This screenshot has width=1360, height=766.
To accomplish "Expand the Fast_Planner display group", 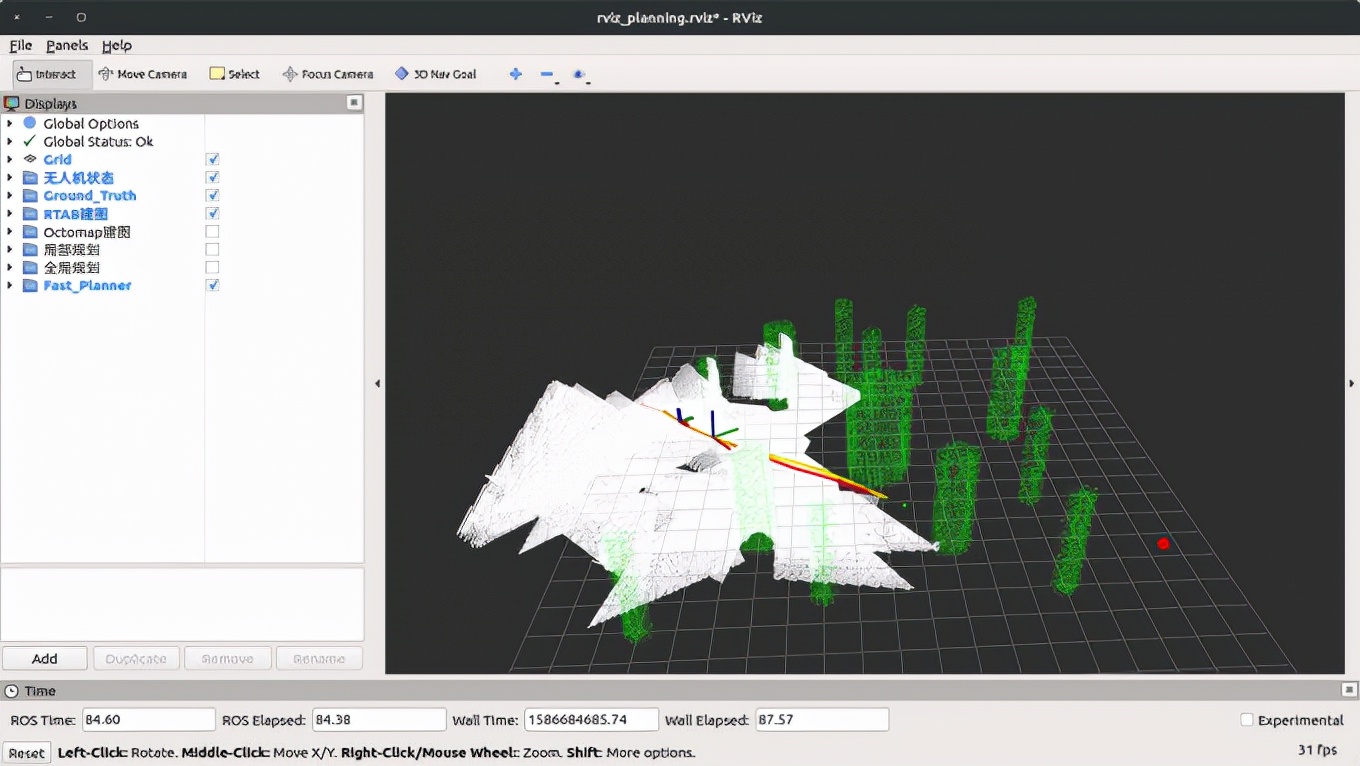I will 10,285.
